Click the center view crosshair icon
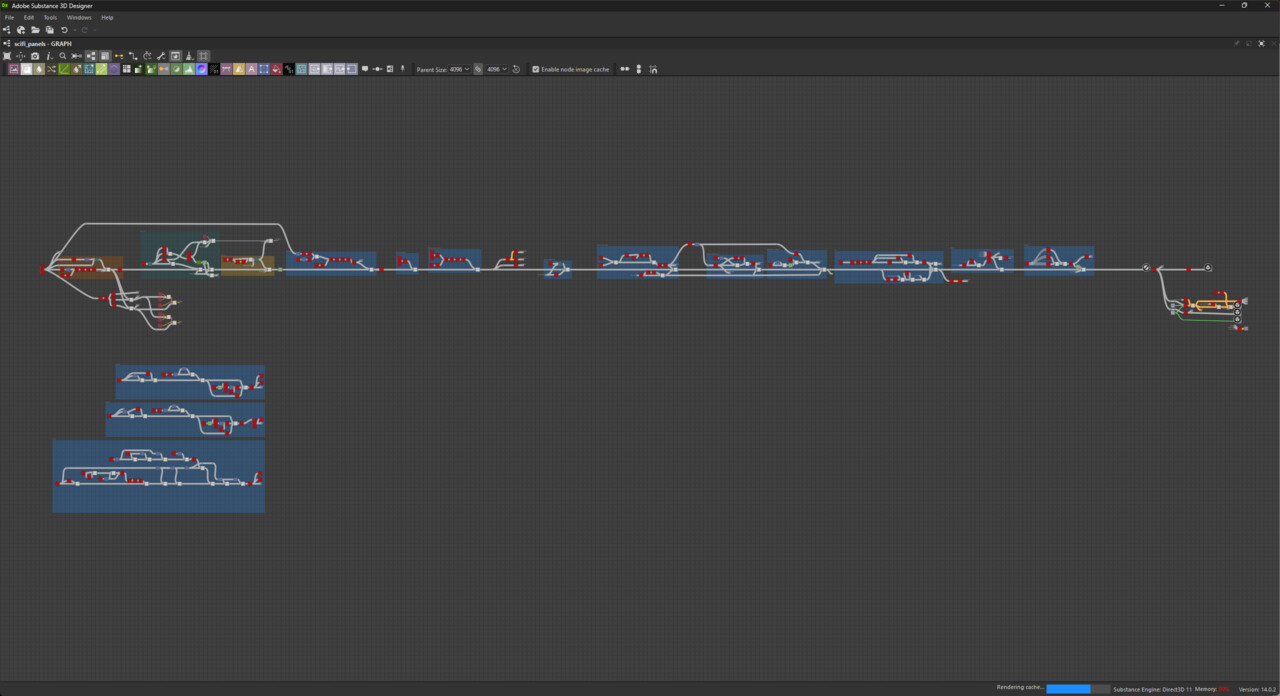Viewport: 1280px width, 696px height. (x=20, y=56)
